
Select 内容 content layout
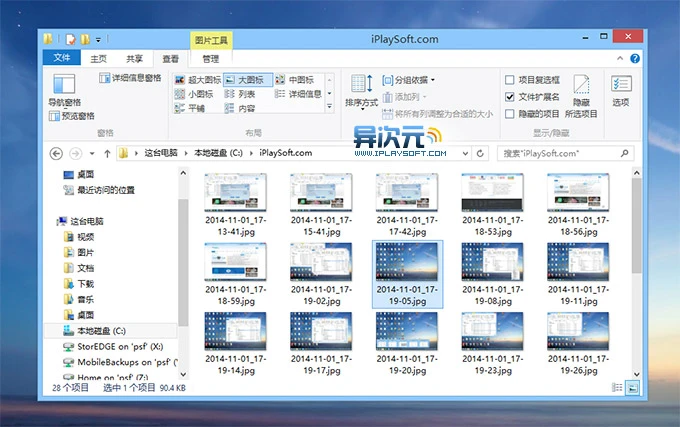pos(240,108)
